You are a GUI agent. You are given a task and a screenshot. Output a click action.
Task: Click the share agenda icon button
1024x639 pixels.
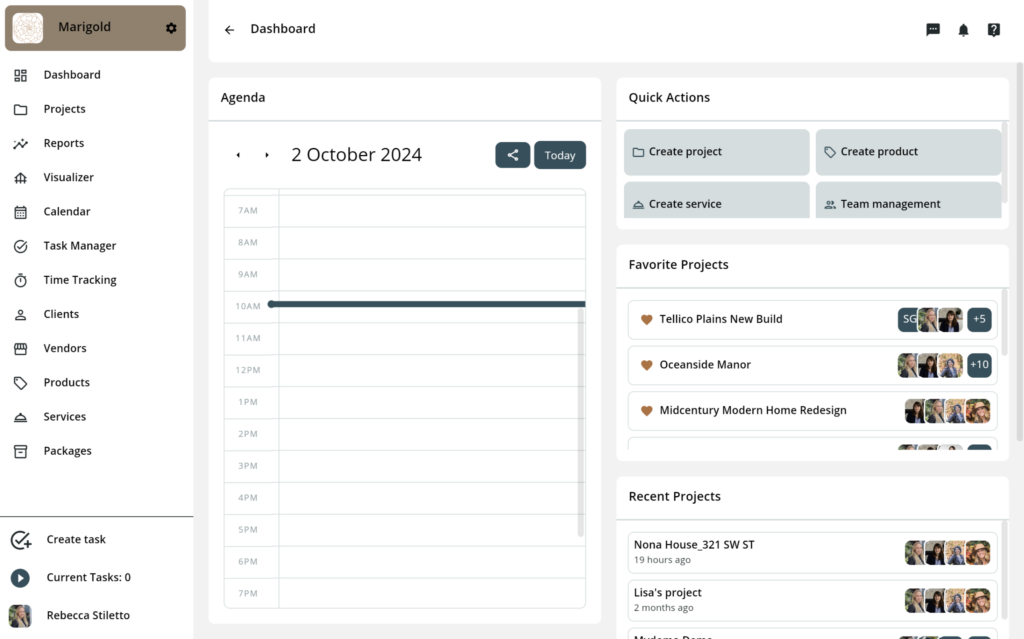(512, 155)
